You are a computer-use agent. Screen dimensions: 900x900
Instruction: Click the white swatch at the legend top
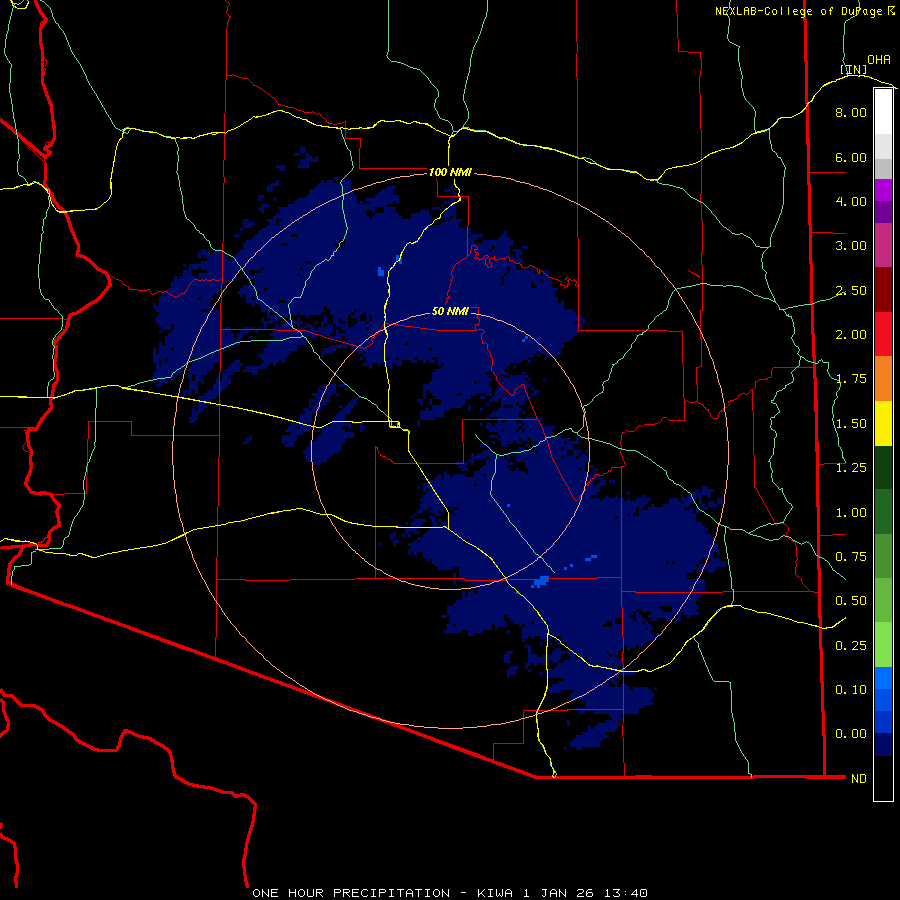click(883, 111)
